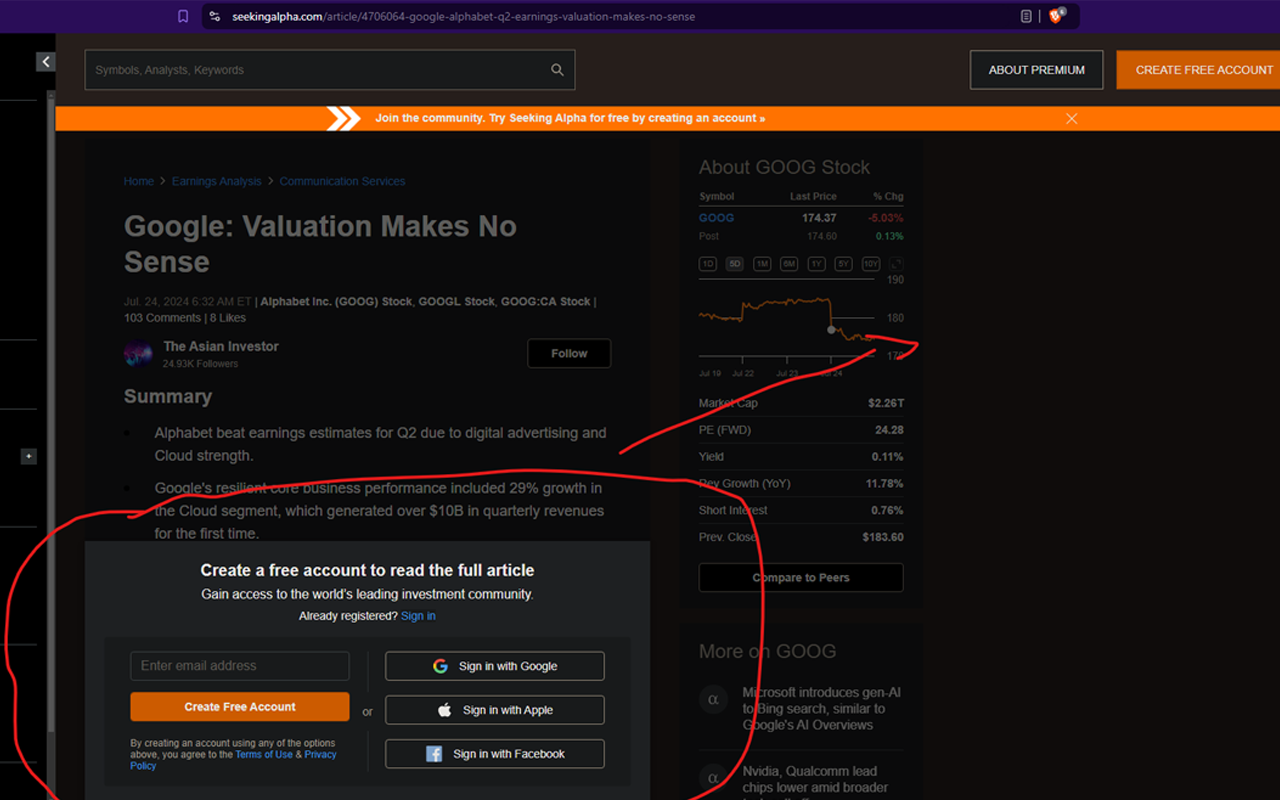Toggle the 1Y chart range
The image size is (1280, 800).
816,263
